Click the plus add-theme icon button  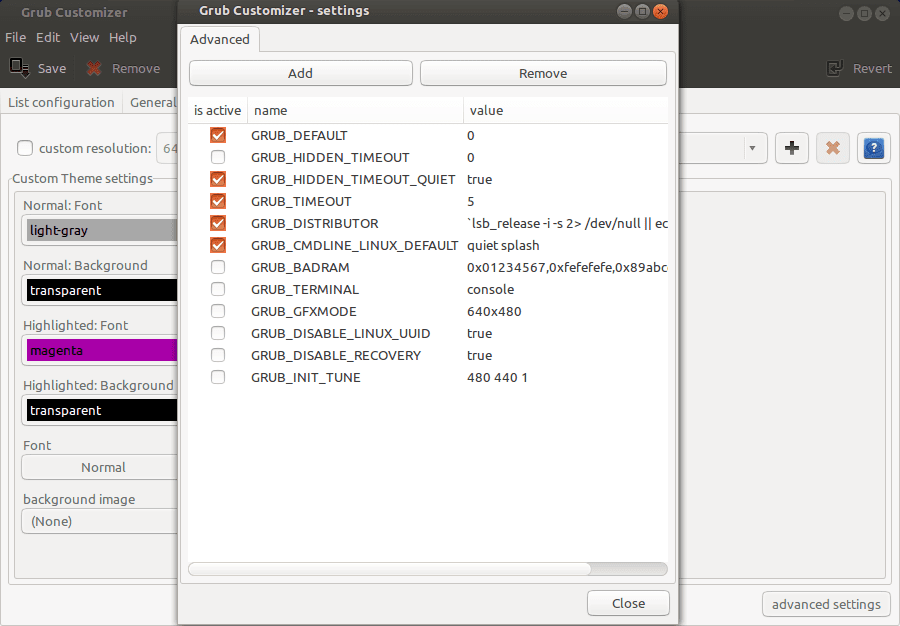(x=792, y=148)
